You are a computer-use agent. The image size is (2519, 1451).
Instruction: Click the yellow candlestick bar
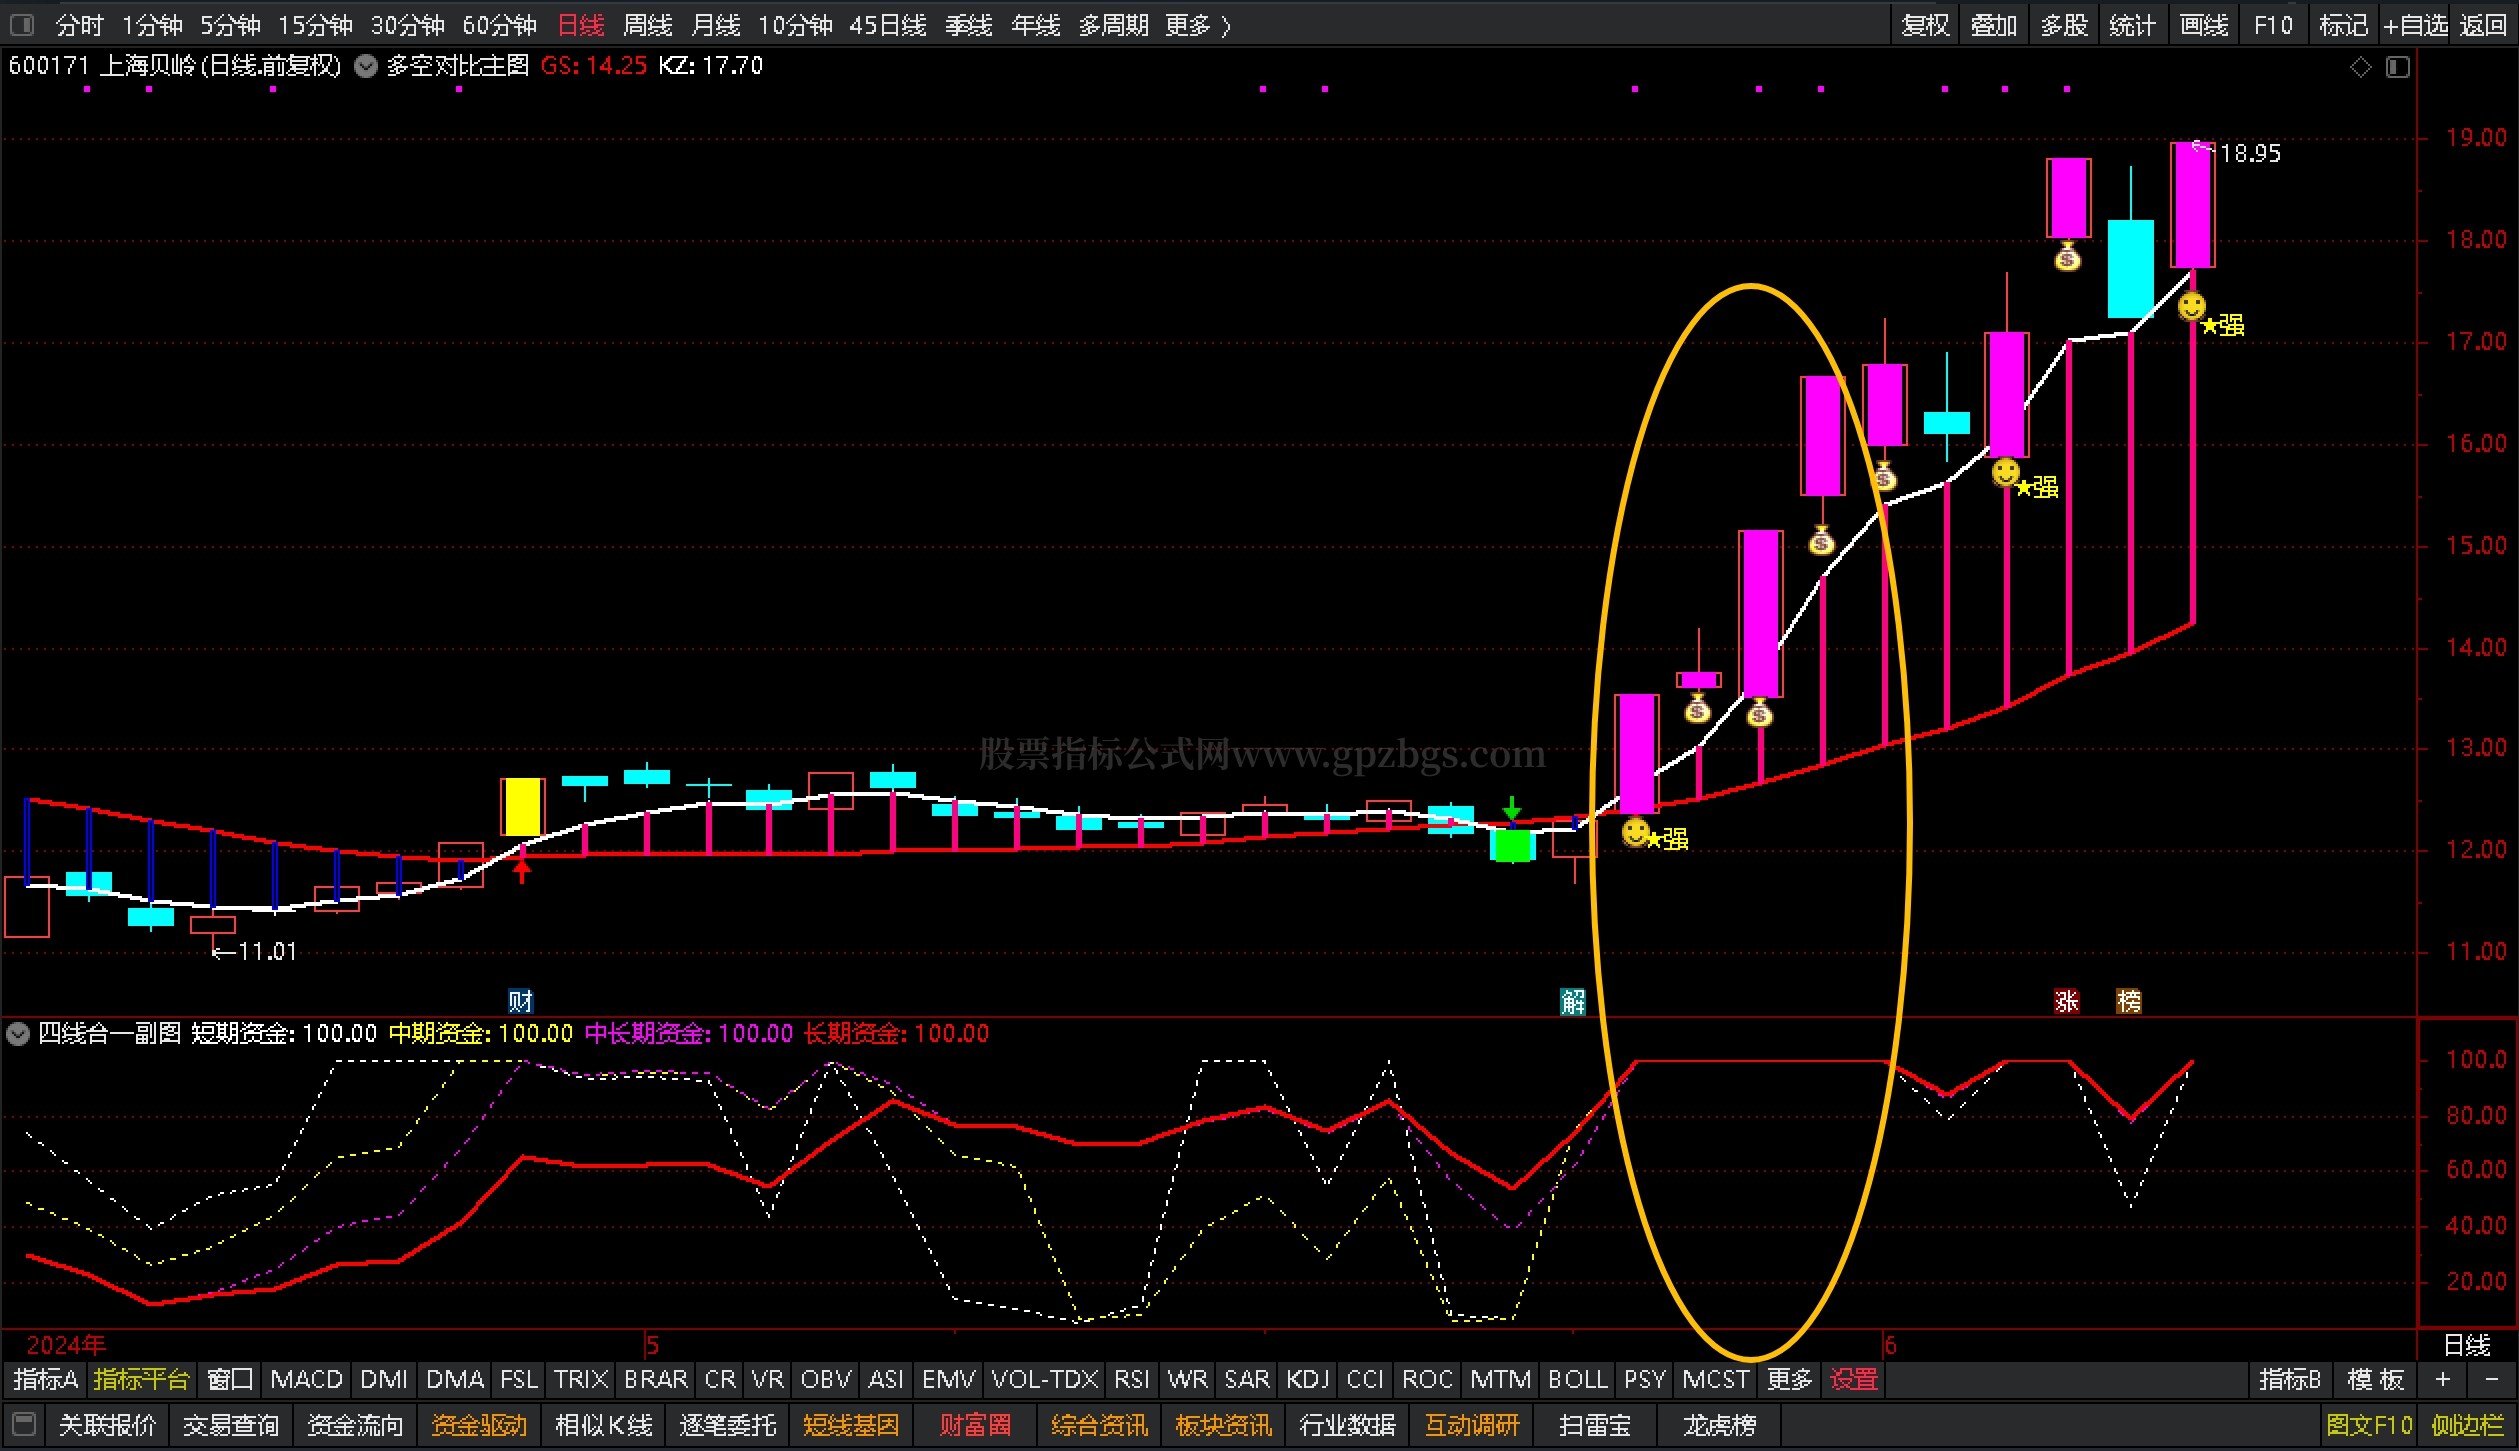point(522,807)
